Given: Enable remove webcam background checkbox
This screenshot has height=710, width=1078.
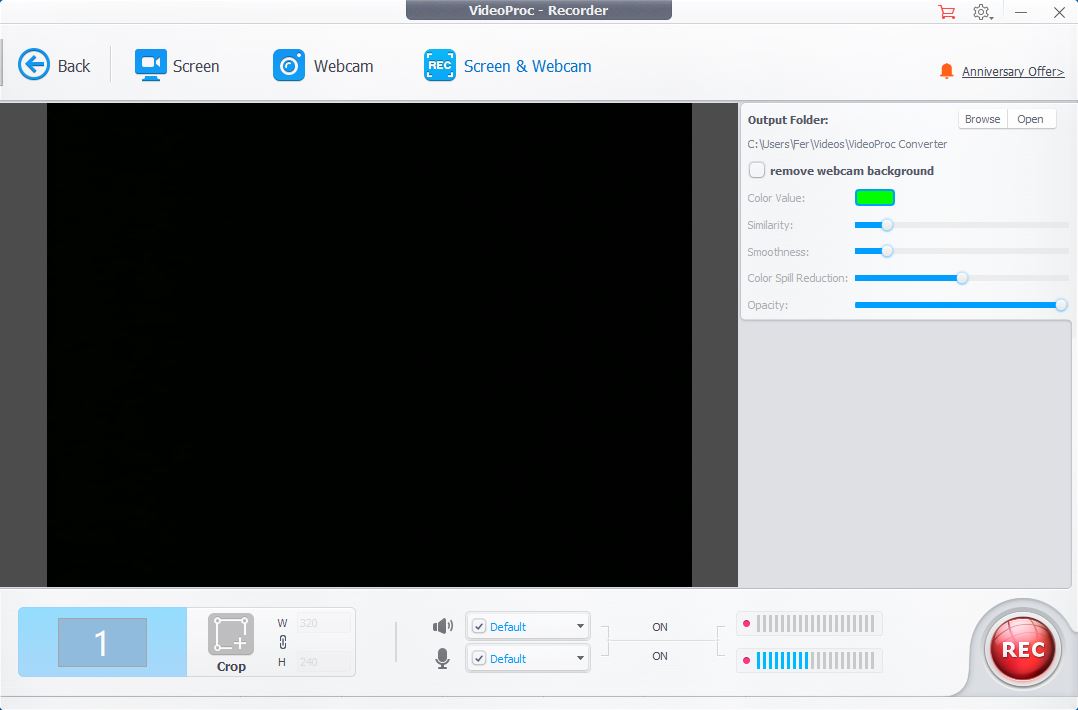Looking at the screenshot, I should [x=757, y=170].
